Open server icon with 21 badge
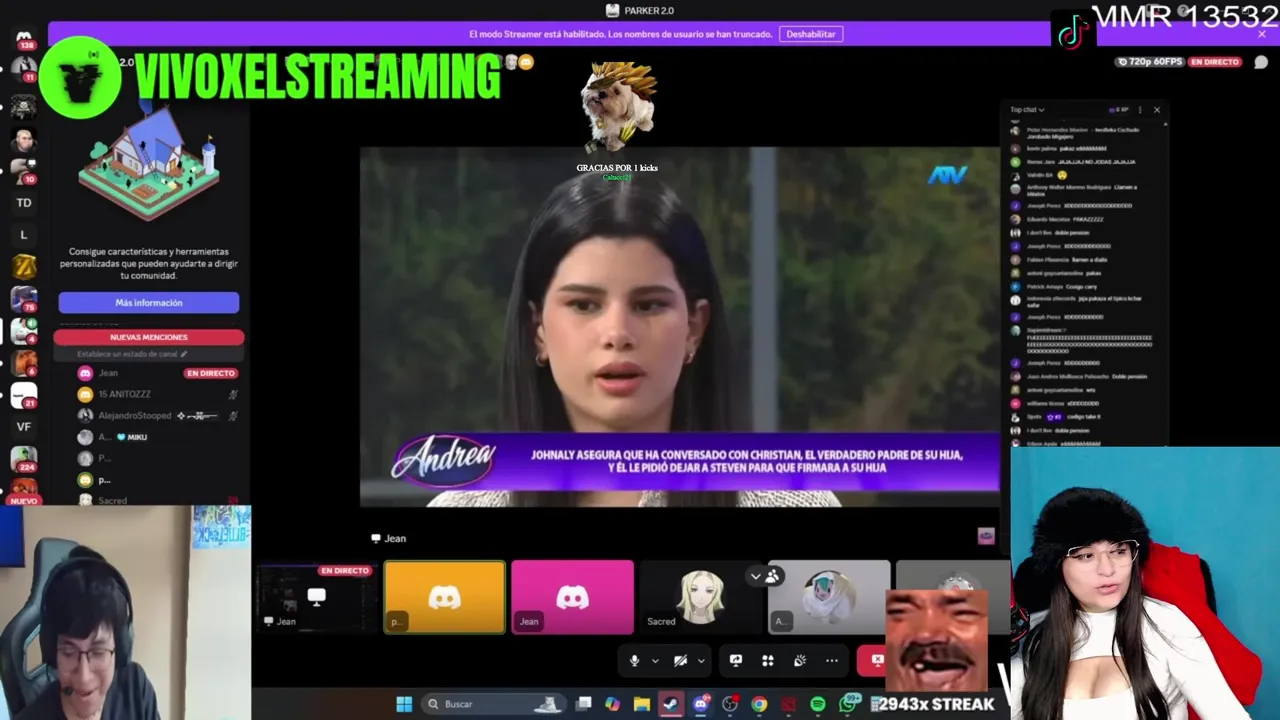 pyautogui.click(x=24, y=395)
